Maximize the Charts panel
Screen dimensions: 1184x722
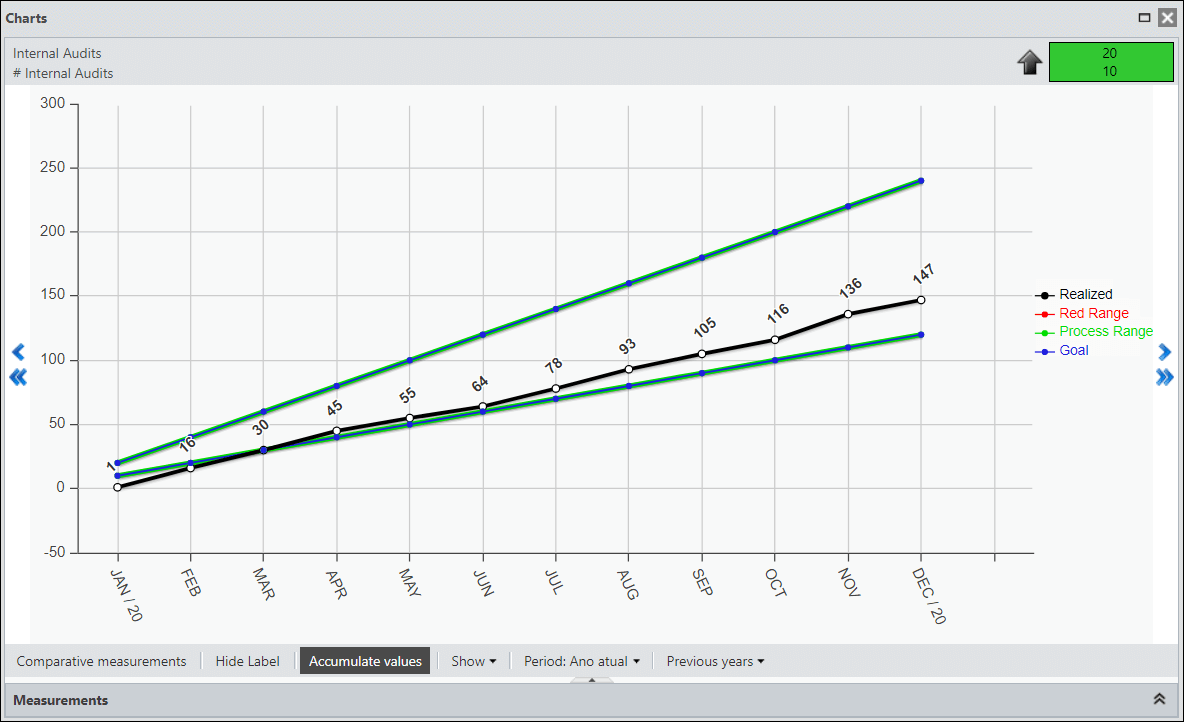pos(1145,17)
